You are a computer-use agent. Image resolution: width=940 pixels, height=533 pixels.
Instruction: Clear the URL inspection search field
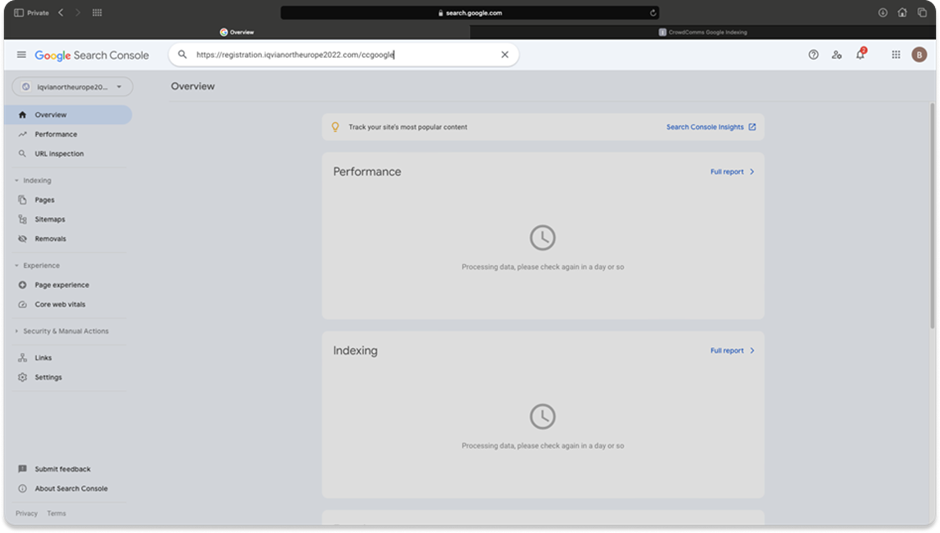[x=504, y=55]
